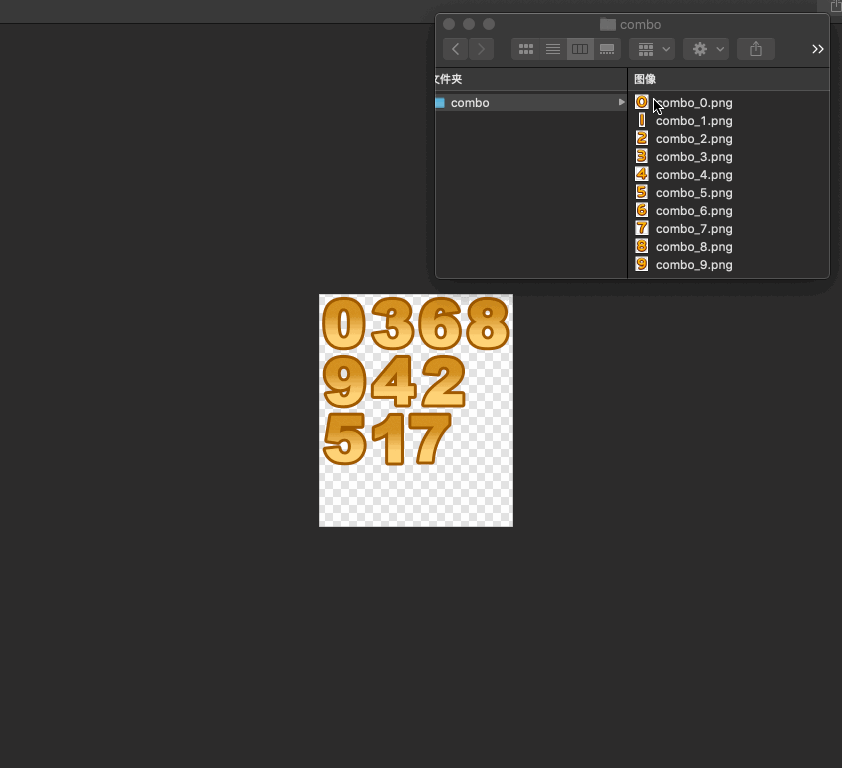Go back with the Finder back arrow
842x768 pixels.
click(x=455, y=49)
